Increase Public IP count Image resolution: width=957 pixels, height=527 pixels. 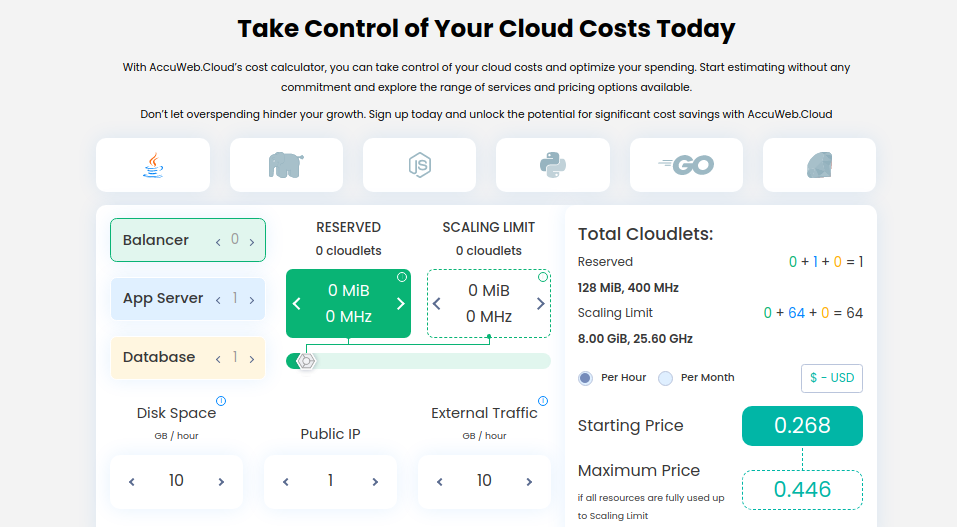(375, 482)
